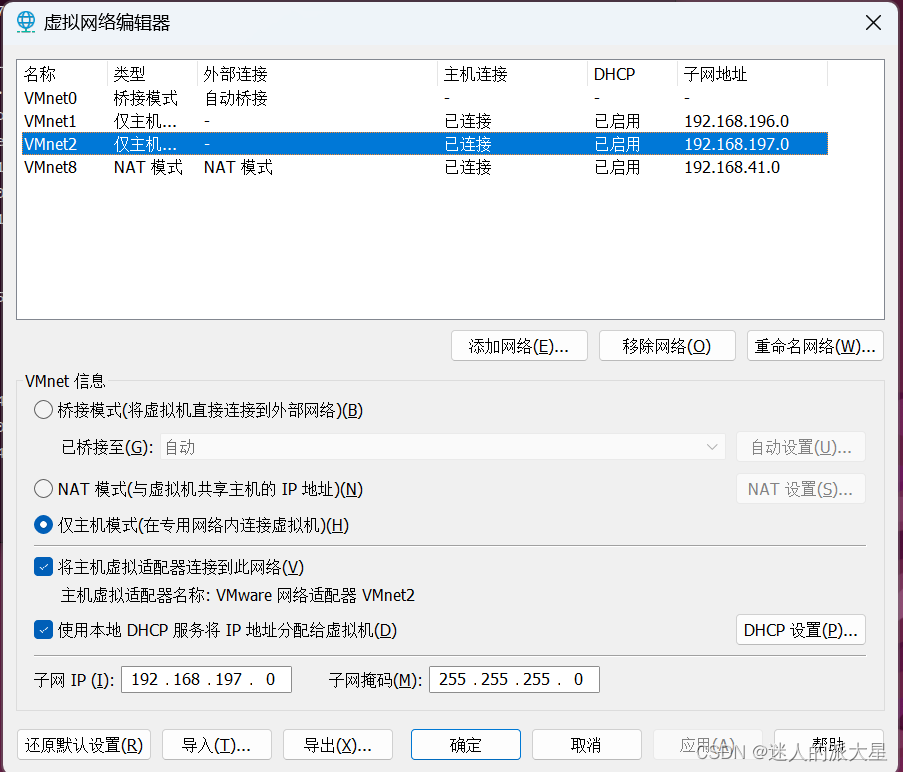This screenshot has height=772, width=903.
Task: Select the VMnet1 row
Action: pyautogui.click(x=425, y=121)
